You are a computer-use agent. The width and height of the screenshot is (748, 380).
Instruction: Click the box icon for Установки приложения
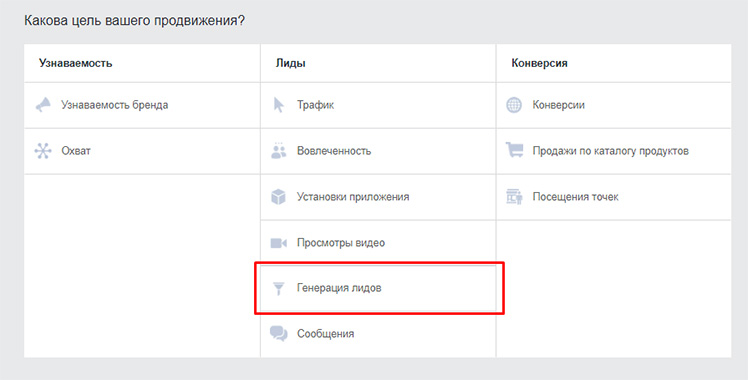(279, 197)
